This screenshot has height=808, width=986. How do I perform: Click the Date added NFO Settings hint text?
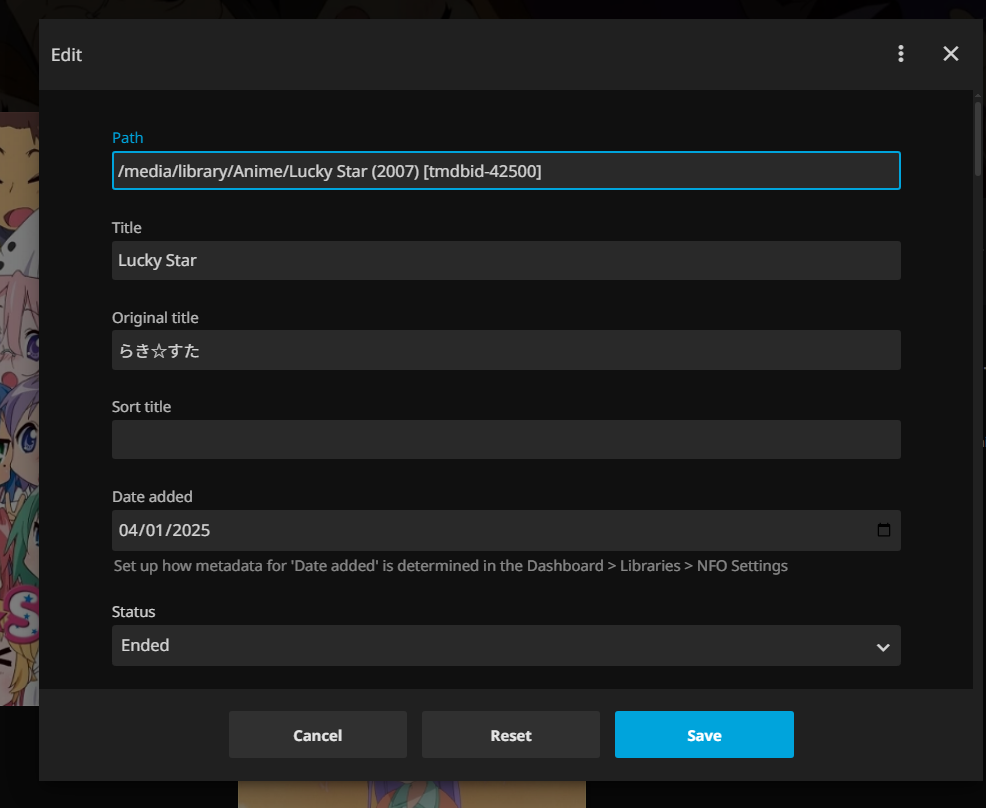450,566
